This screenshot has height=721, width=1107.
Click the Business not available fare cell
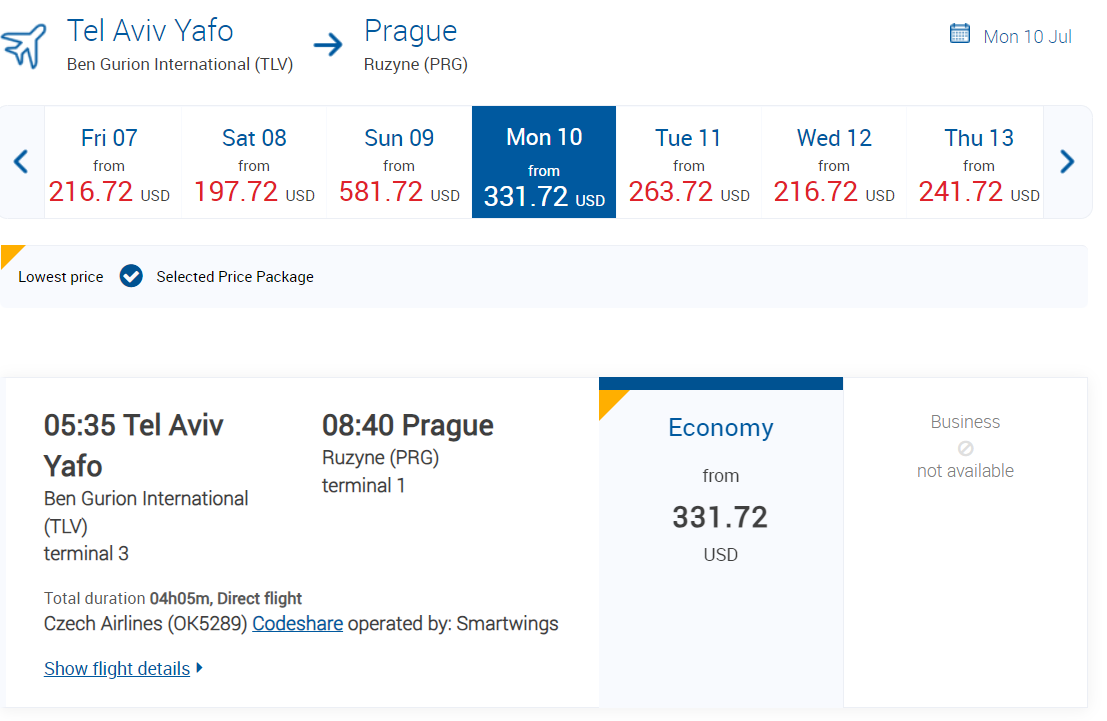click(x=965, y=542)
